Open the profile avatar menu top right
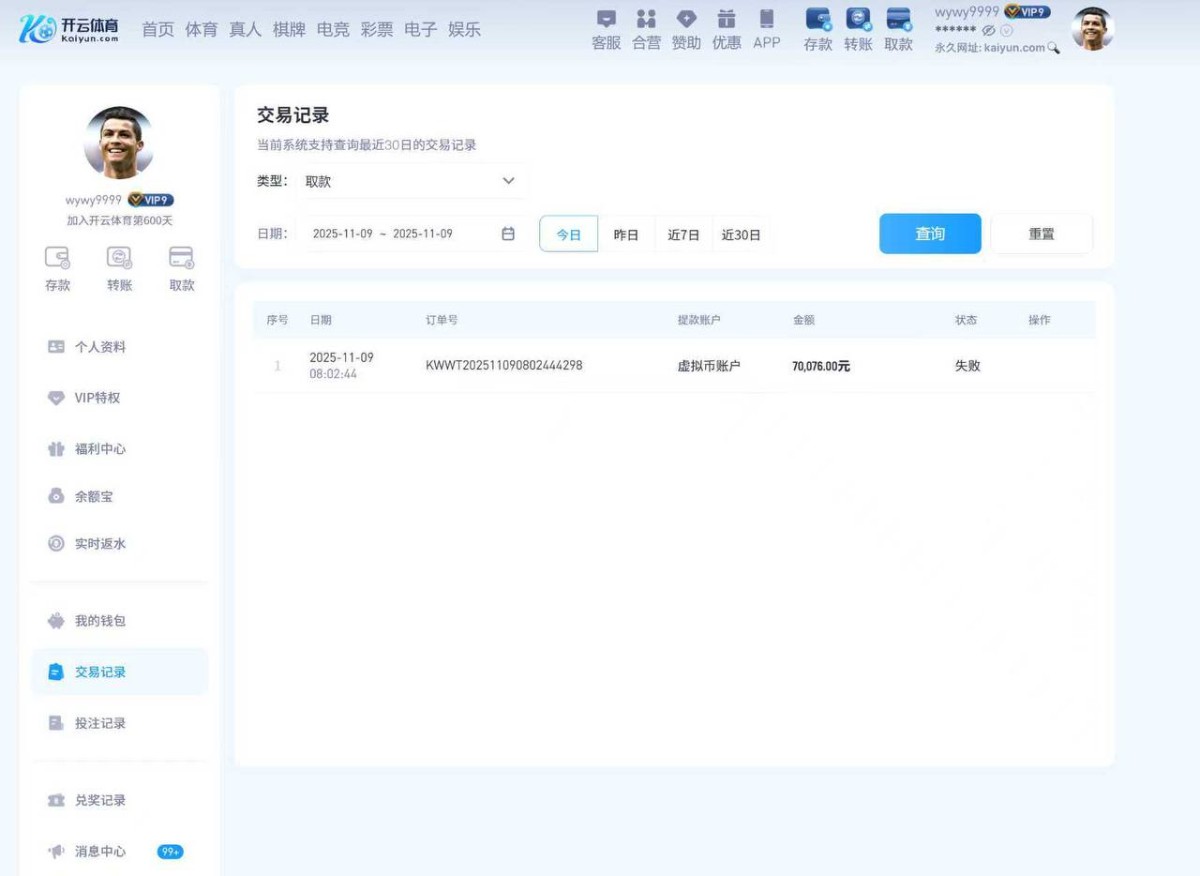 1092,28
